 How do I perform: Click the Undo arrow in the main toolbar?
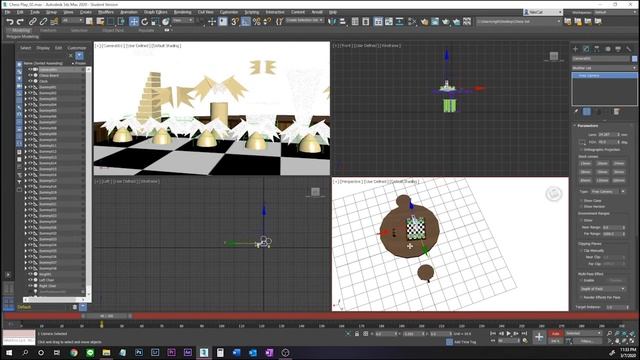[10, 22]
